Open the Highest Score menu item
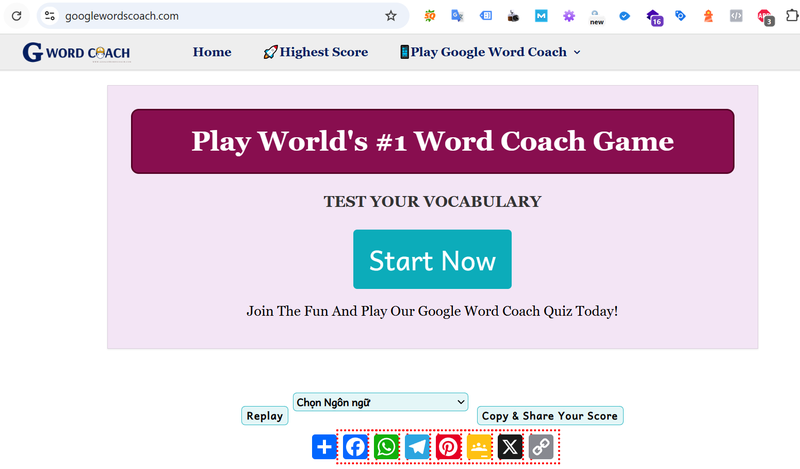 point(316,52)
